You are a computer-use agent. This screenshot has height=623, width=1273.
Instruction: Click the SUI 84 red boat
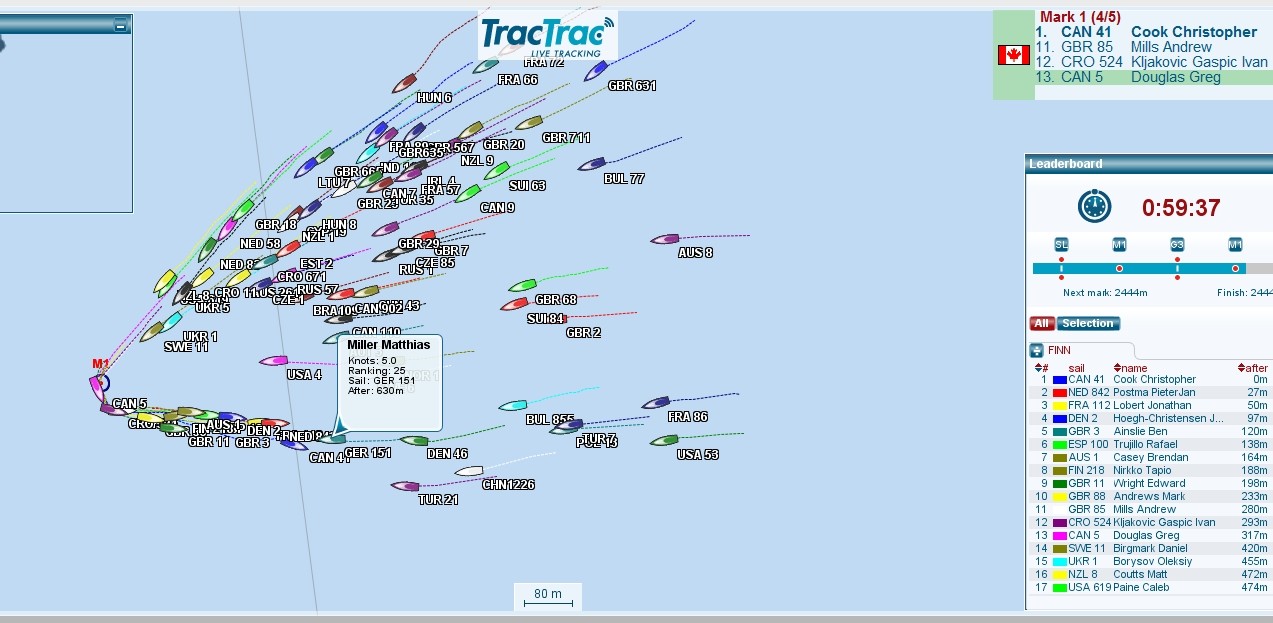pyautogui.click(x=514, y=304)
